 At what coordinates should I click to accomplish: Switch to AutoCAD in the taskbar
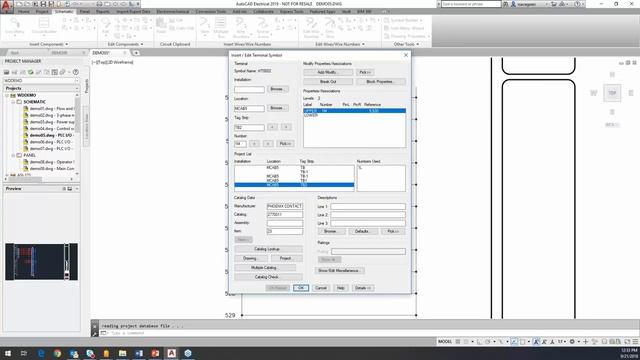coord(171,353)
